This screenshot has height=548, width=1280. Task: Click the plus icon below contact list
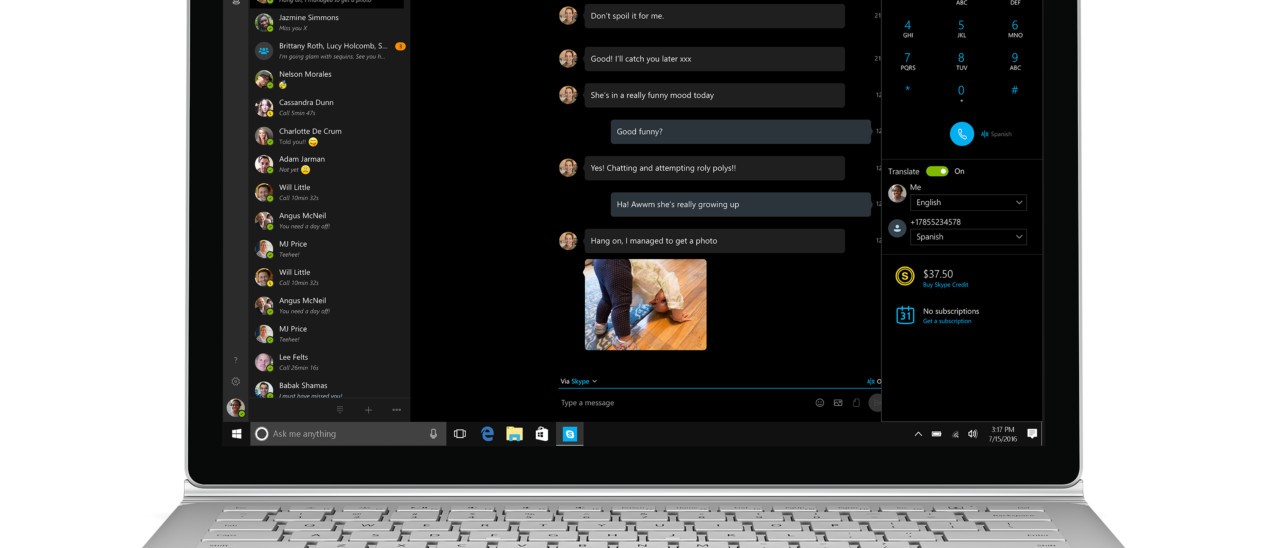pos(368,410)
